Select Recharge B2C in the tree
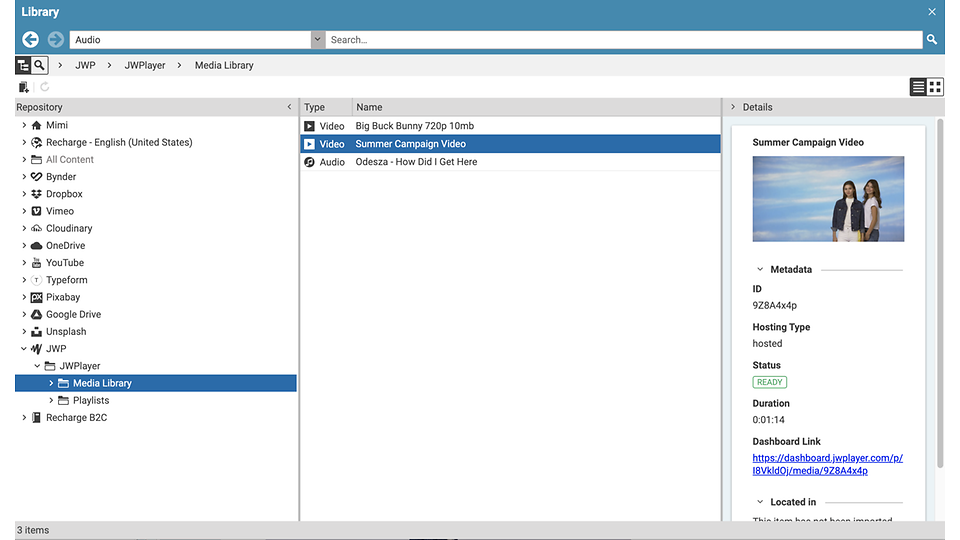Viewport: 960px width, 540px height. coord(77,418)
